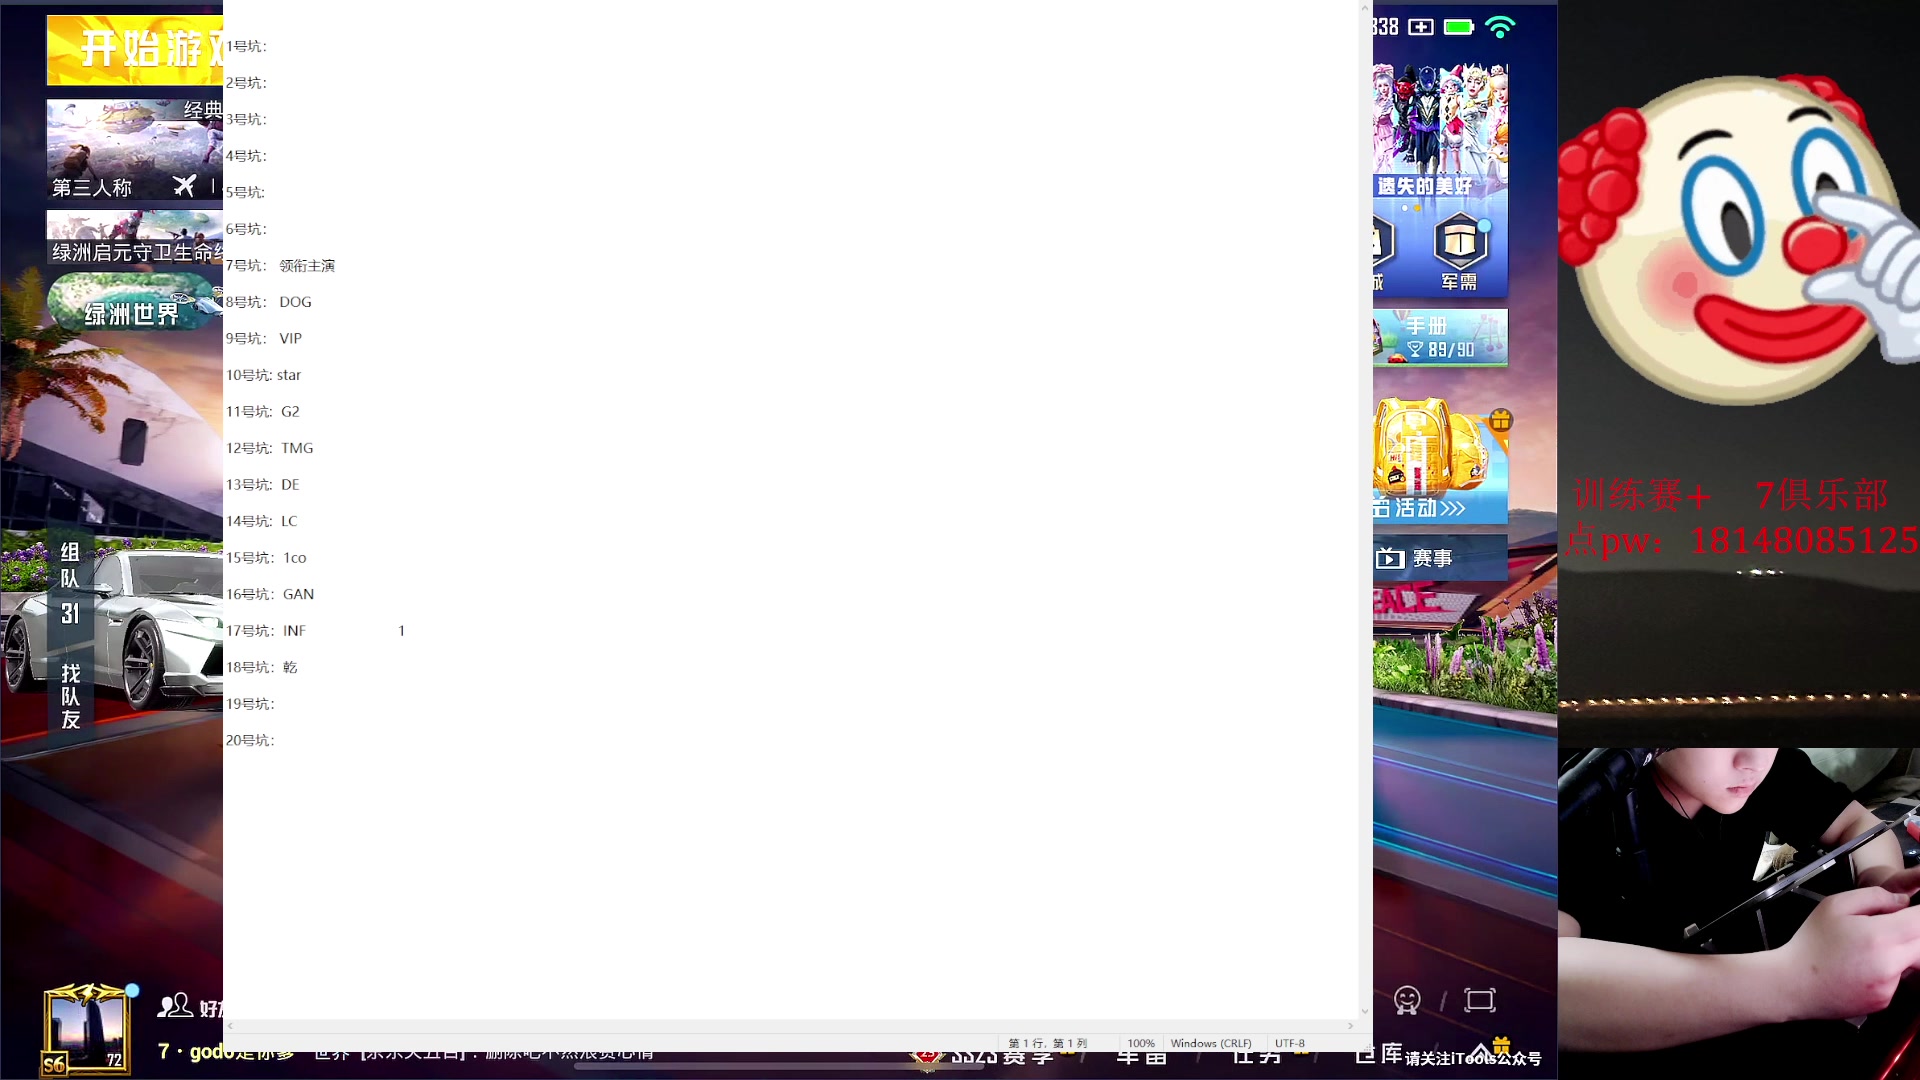The width and height of the screenshot is (1920, 1080).
Task: Click the lone 1 on the 17号坑 line
Action: click(x=401, y=631)
